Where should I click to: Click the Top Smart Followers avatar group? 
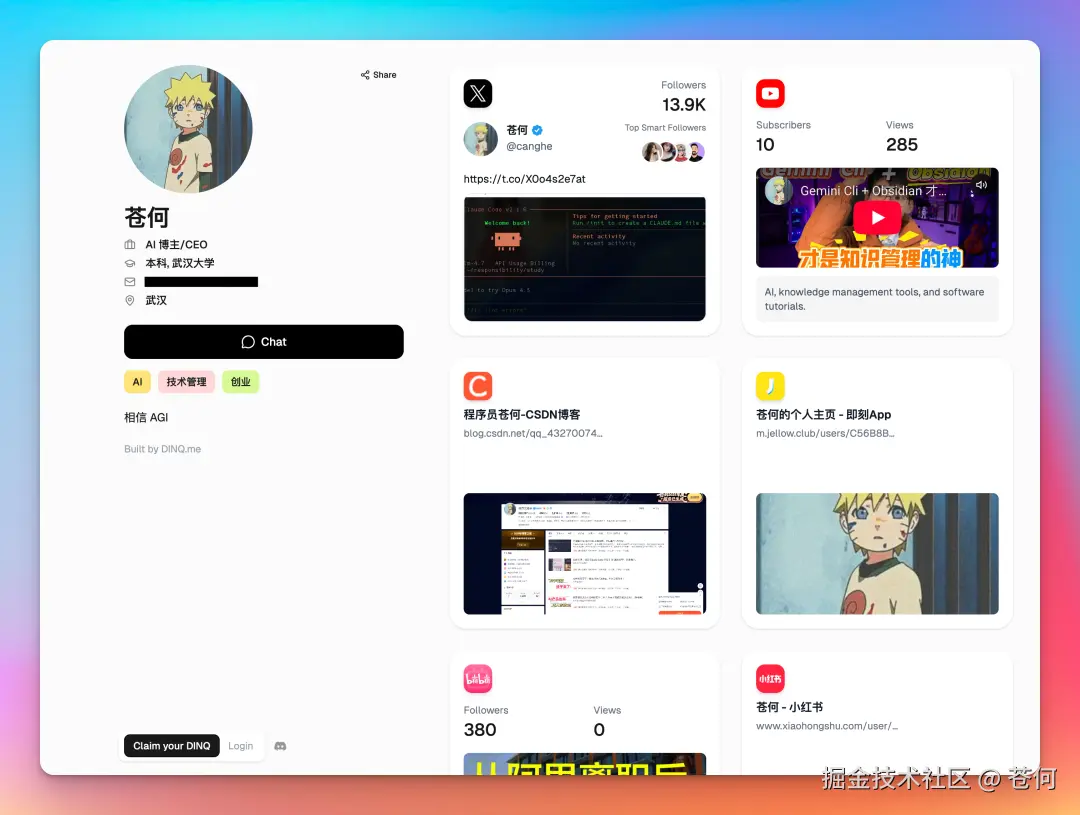pyautogui.click(x=674, y=152)
